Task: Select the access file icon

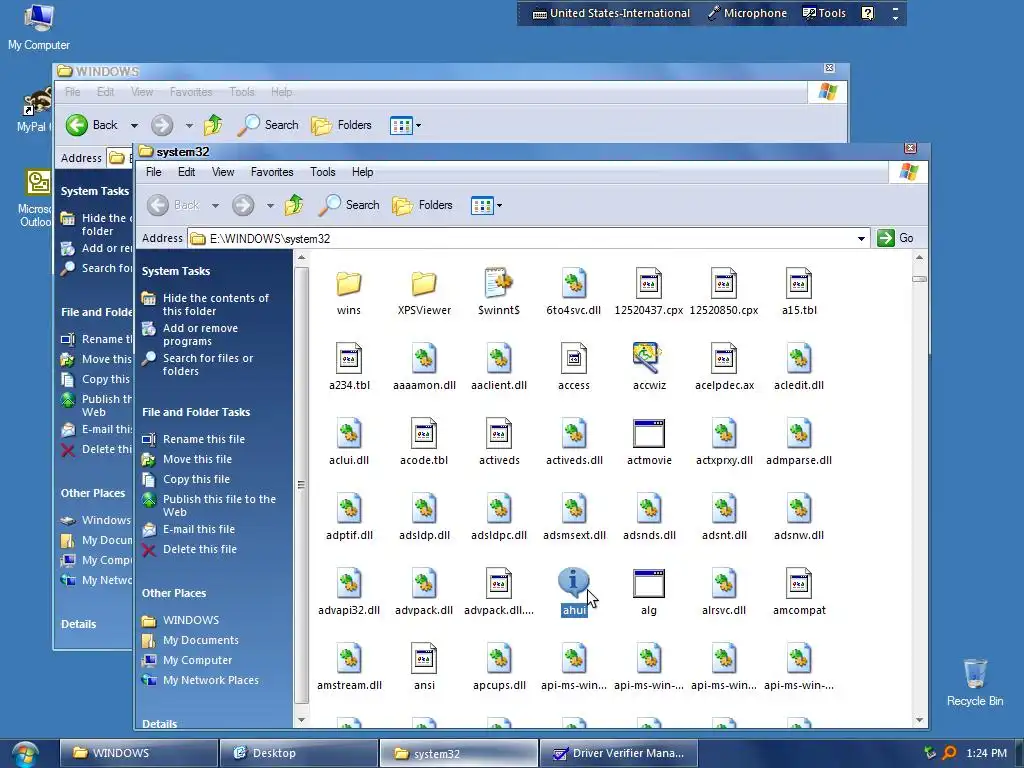Action: pyautogui.click(x=574, y=358)
